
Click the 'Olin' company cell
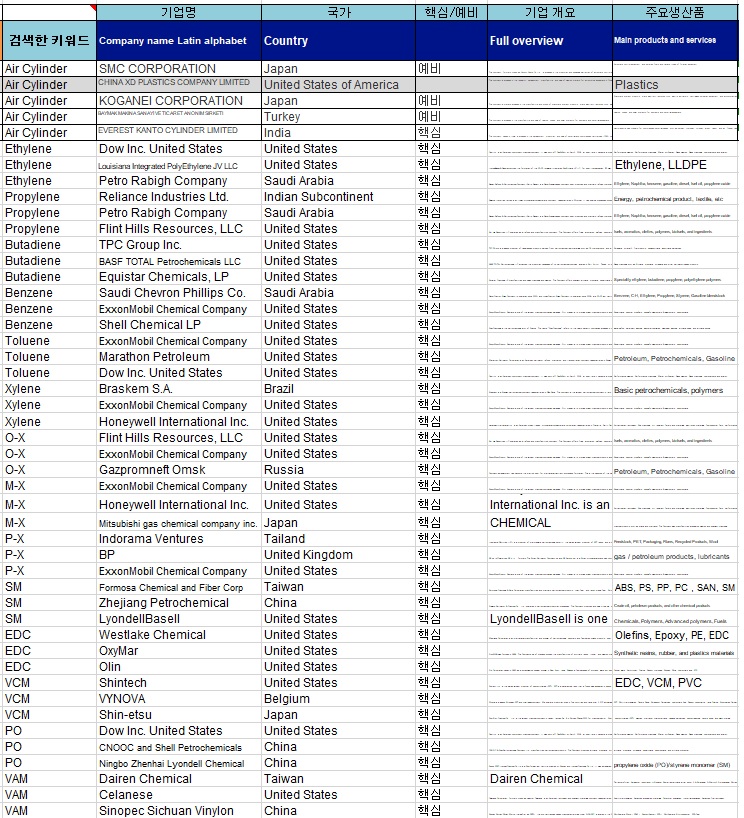179,667
